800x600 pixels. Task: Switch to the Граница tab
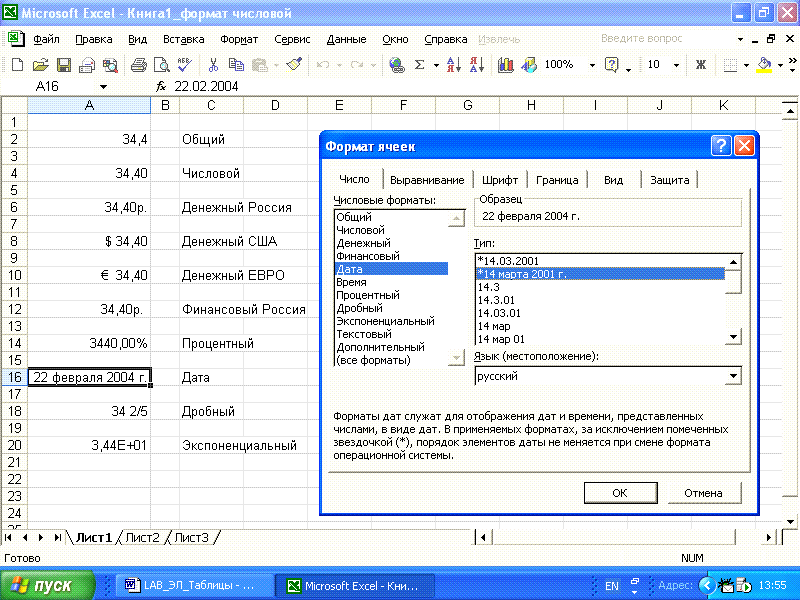(557, 180)
